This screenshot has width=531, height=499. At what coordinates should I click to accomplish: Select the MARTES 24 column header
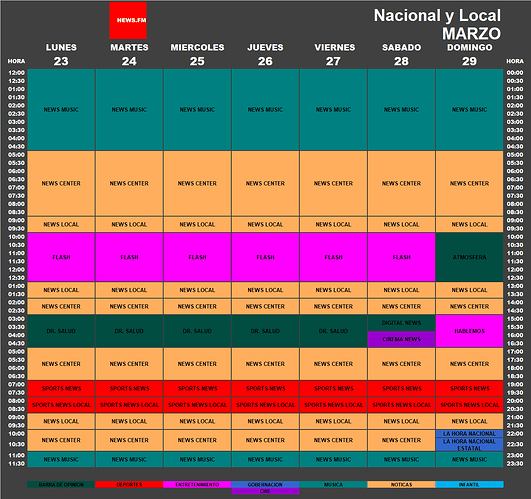point(129,54)
